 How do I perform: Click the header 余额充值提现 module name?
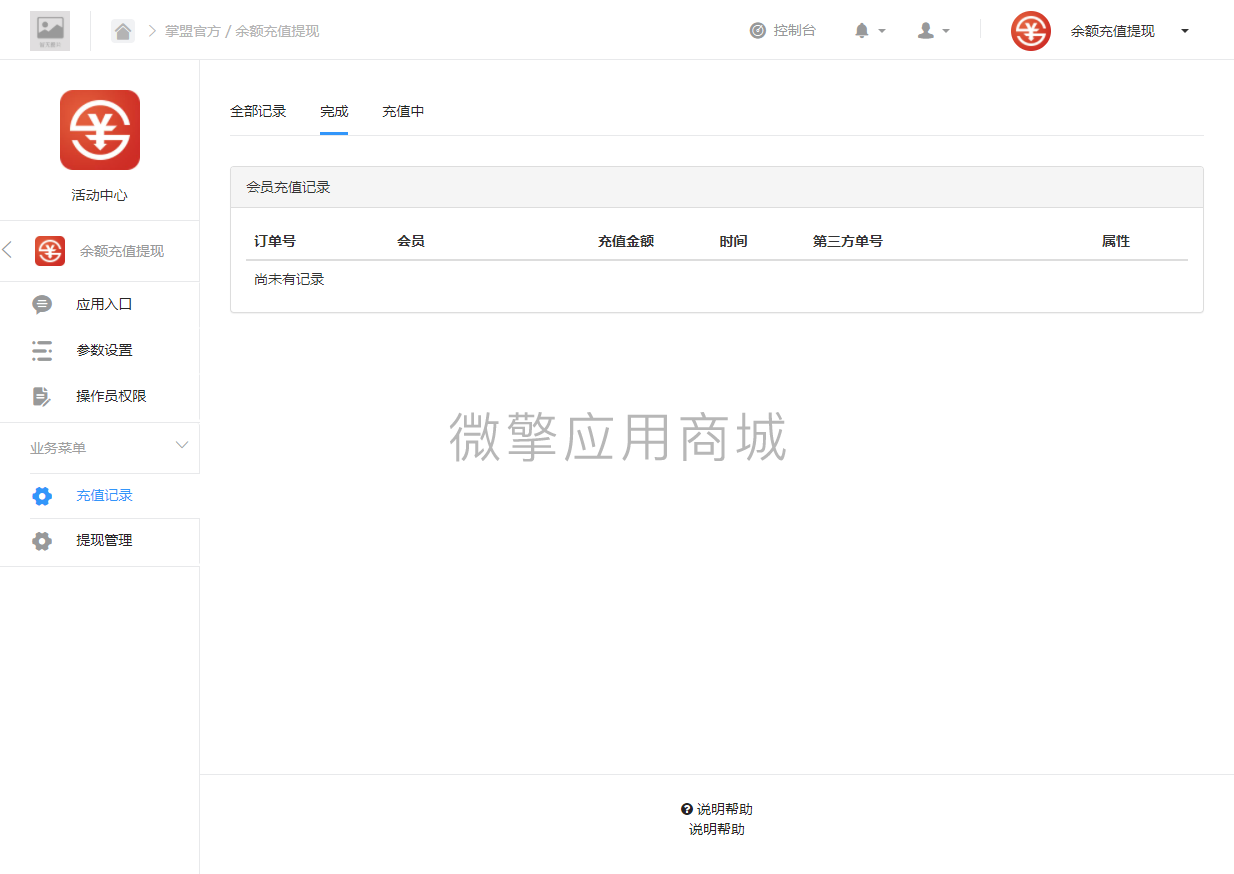click(x=1112, y=31)
